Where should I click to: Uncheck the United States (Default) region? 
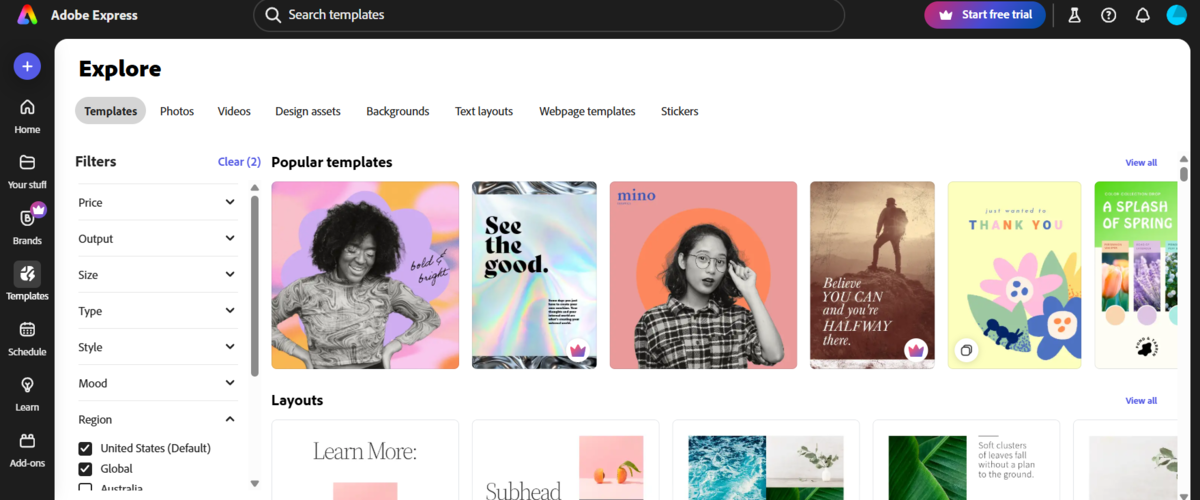click(85, 448)
